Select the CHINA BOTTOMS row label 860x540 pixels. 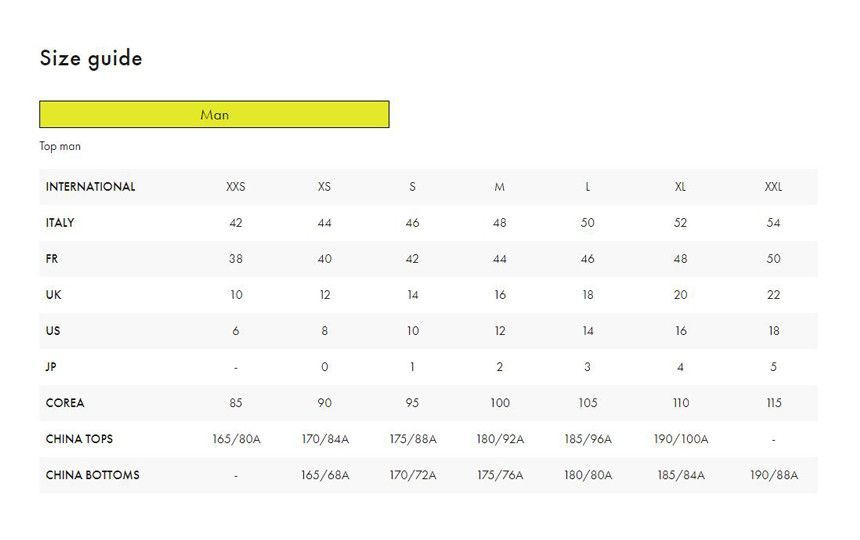[x=92, y=475]
